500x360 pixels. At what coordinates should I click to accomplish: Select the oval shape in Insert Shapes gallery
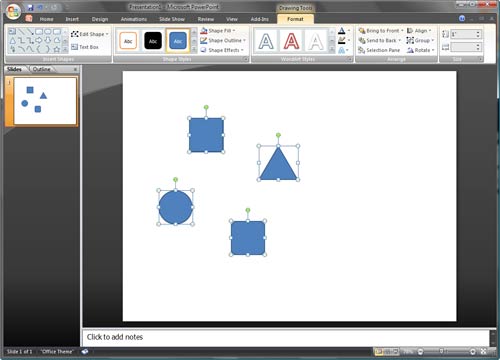pyautogui.click(x=48, y=32)
